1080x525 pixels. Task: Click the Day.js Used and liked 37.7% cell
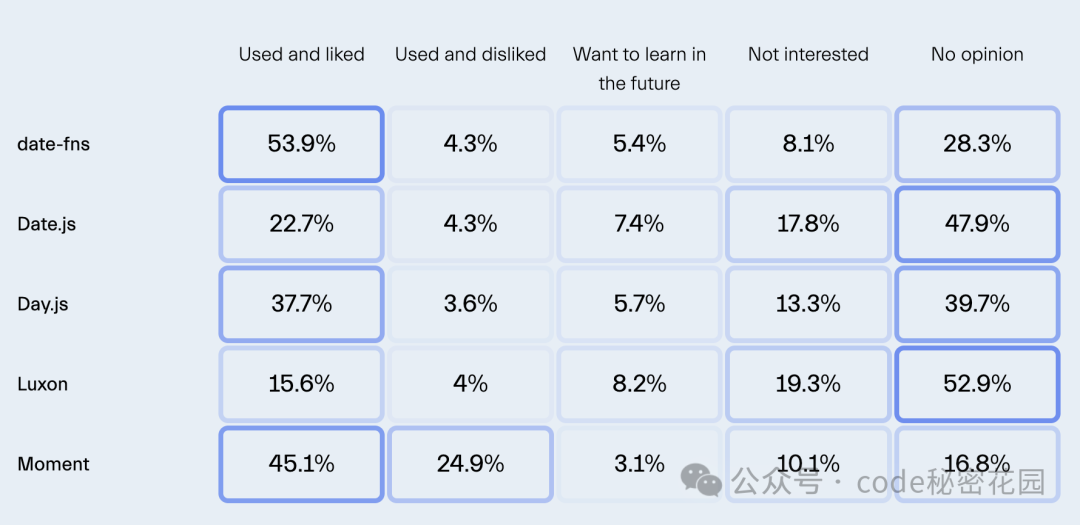(301, 304)
